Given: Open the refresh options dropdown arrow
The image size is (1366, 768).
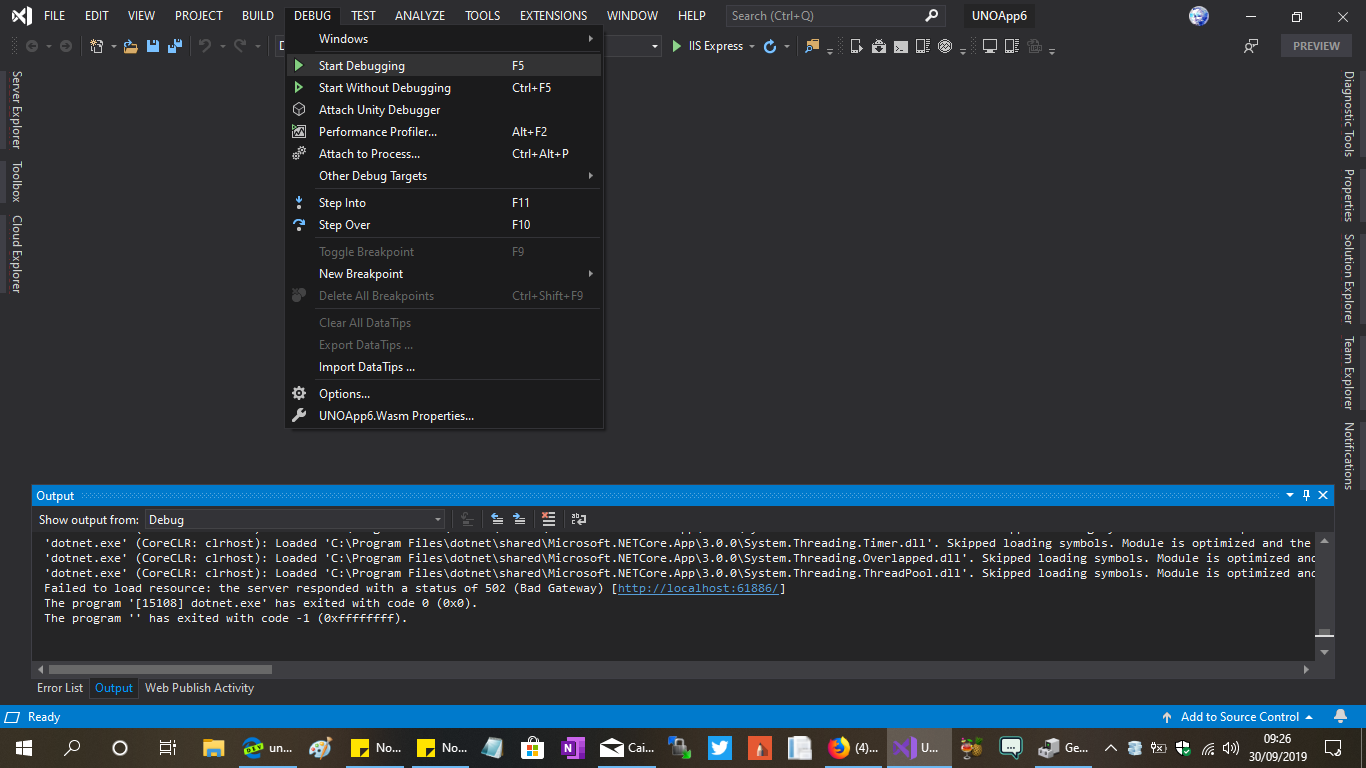Looking at the screenshot, I should point(787,47).
